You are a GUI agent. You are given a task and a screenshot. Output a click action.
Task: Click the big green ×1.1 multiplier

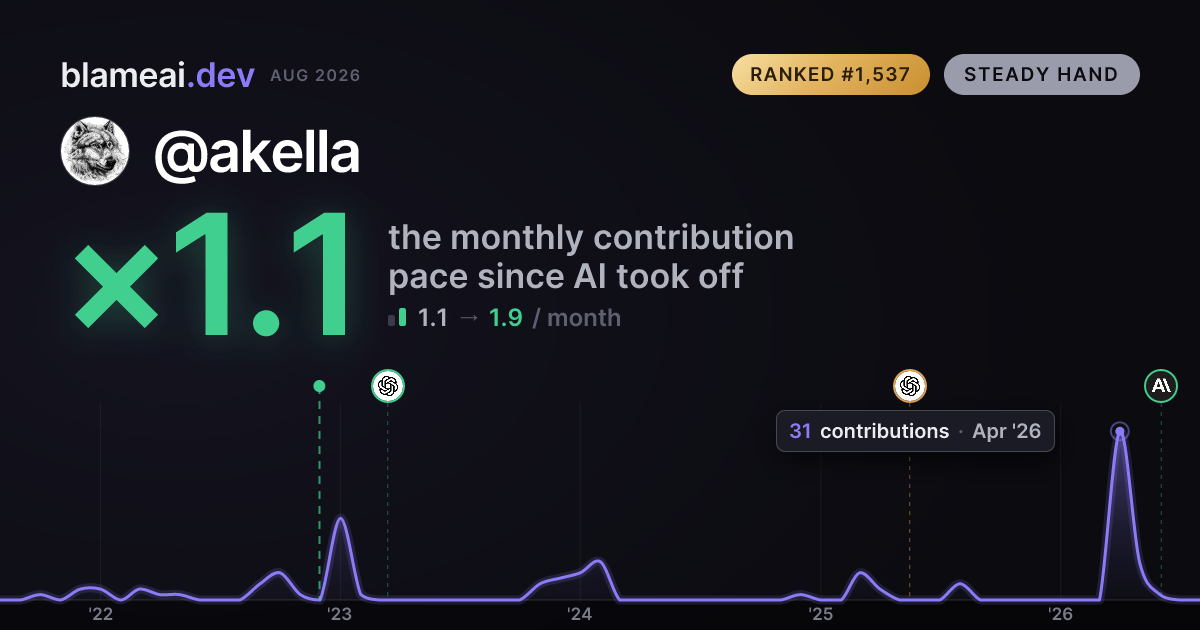pos(214,278)
